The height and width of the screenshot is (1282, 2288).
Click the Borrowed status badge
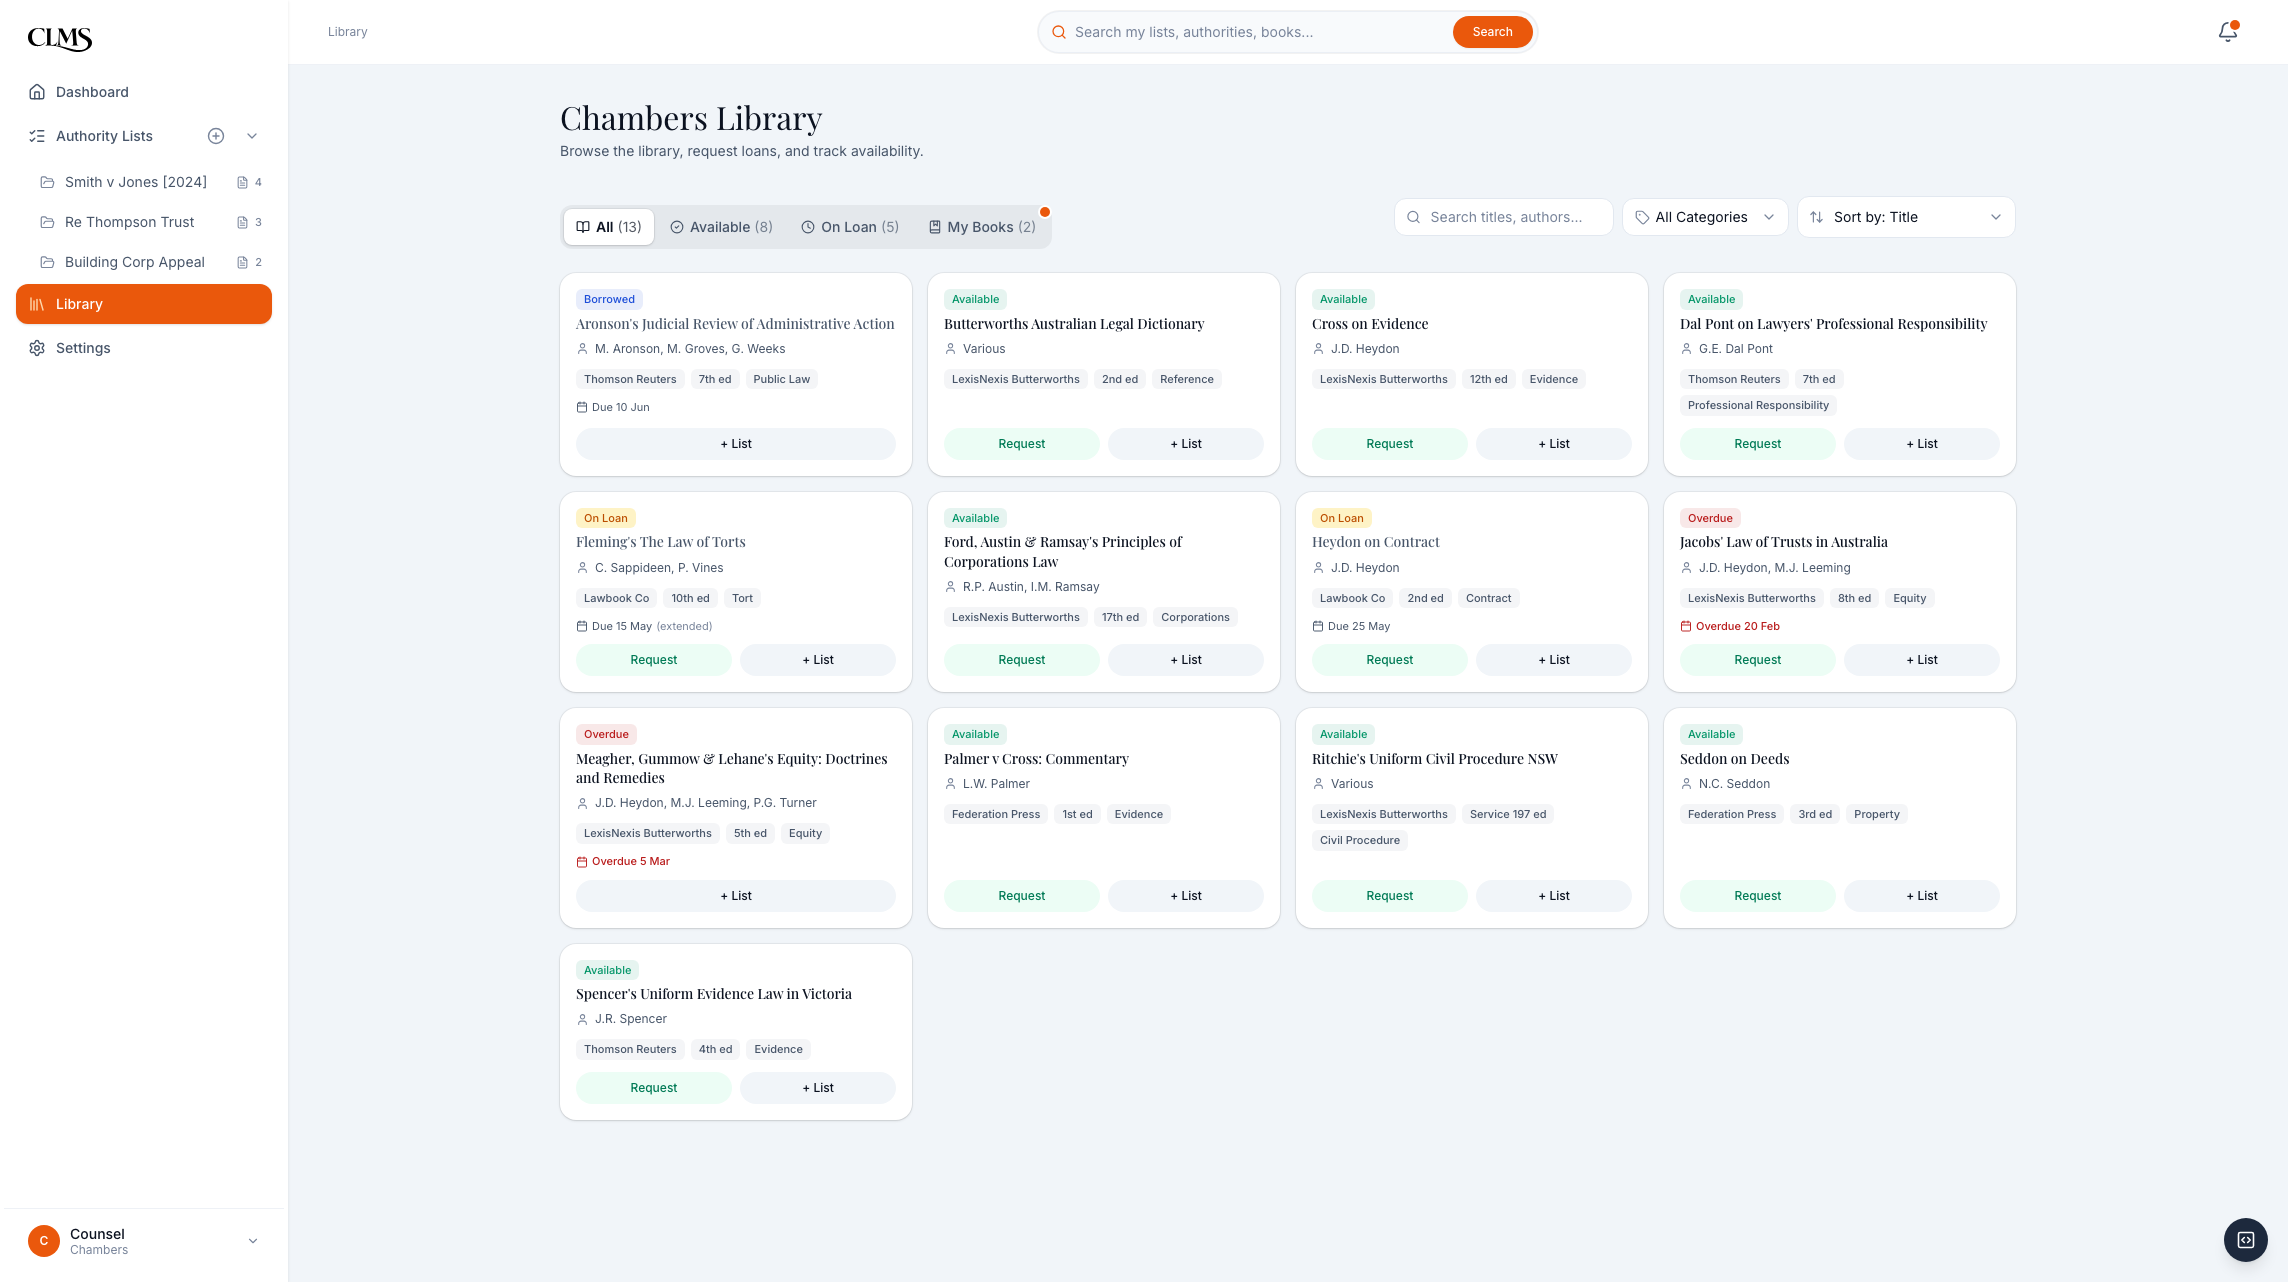pos(609,299)
